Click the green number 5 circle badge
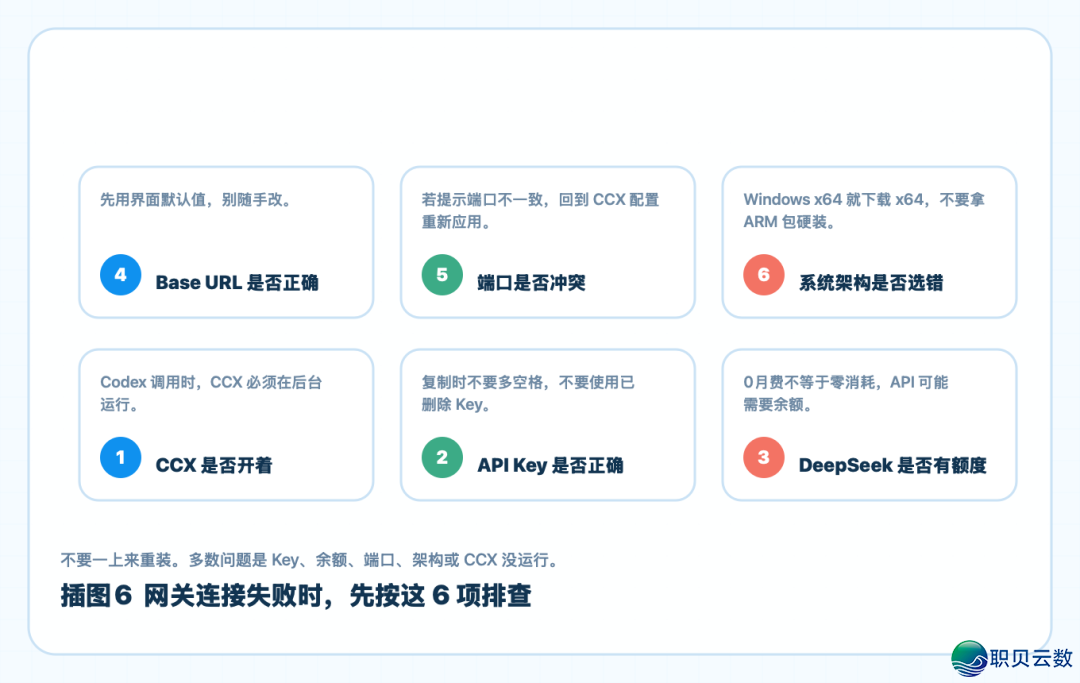This screenshot has width=1080, height=683. click(x=442, y=275)
